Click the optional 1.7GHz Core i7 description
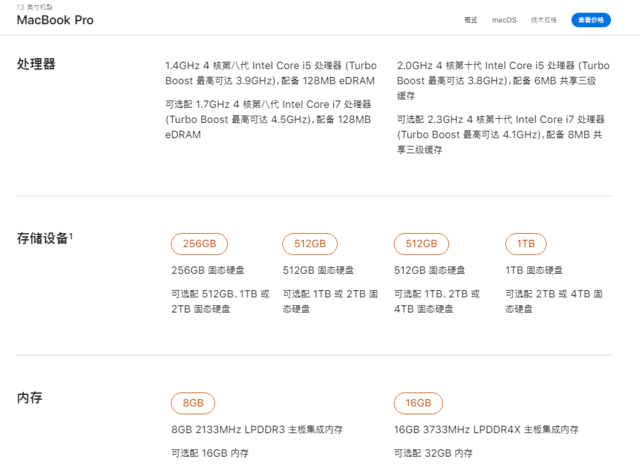Viewport: 640px width, 470px height. pyautogui.click(x=268, y=120)
